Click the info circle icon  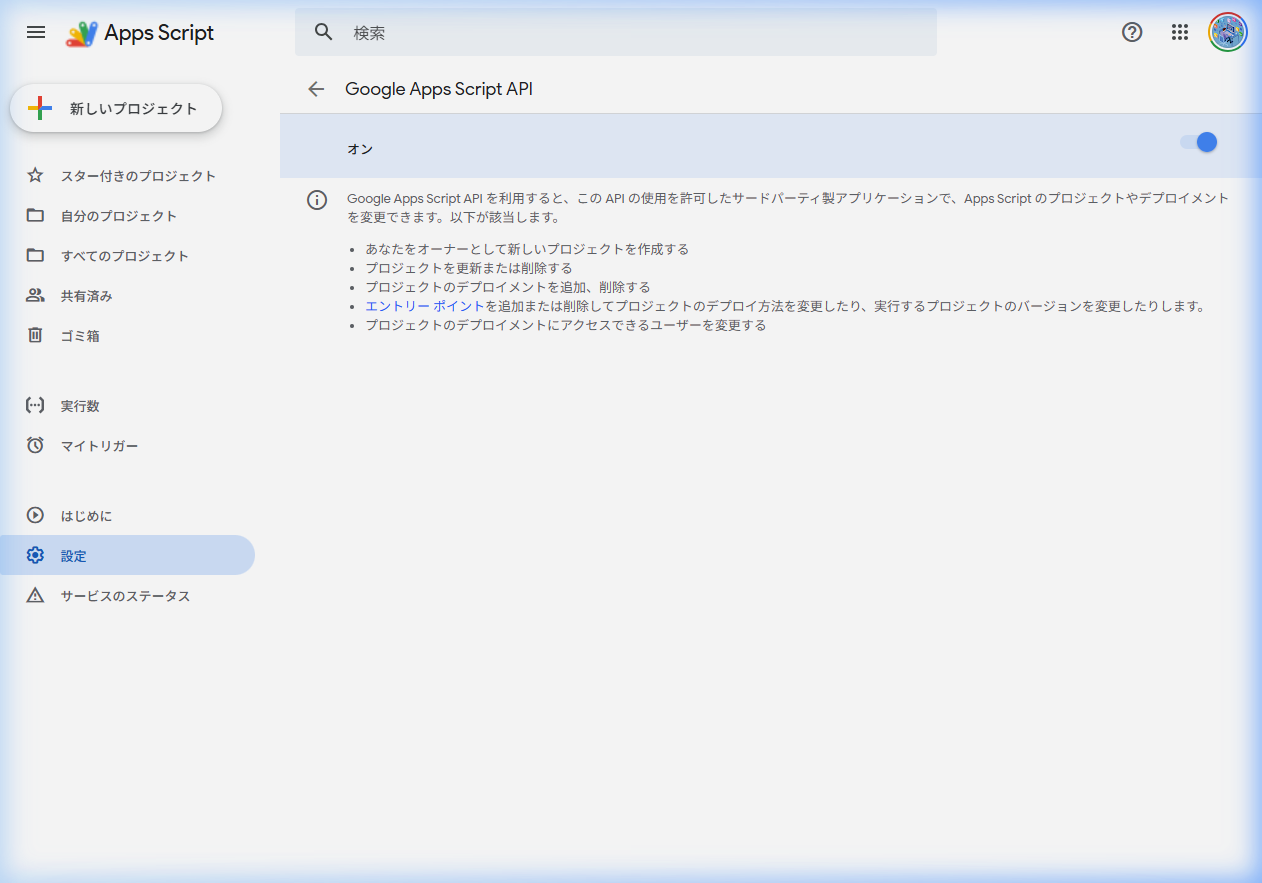(317, 200)
